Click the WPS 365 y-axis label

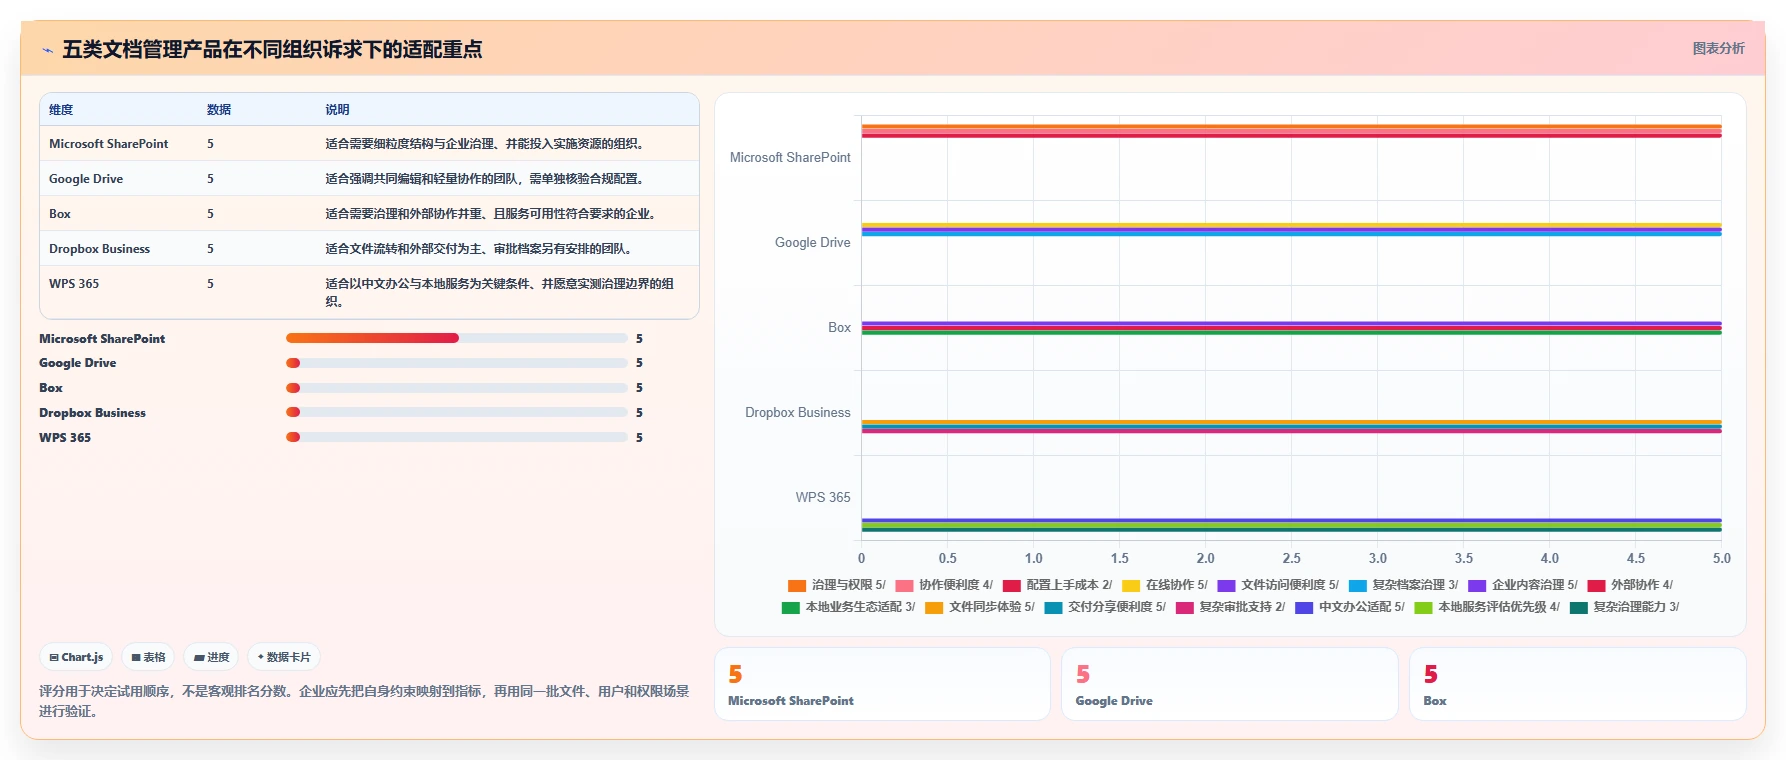(823, 497)
